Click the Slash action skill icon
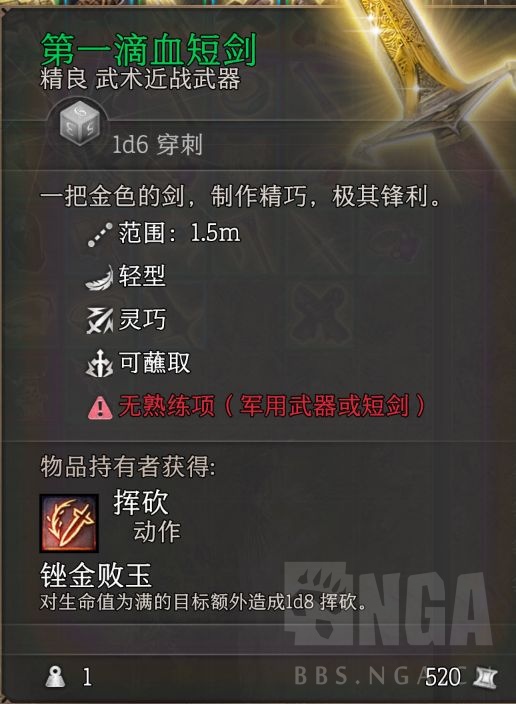516x704 pixels. point(69,523)
